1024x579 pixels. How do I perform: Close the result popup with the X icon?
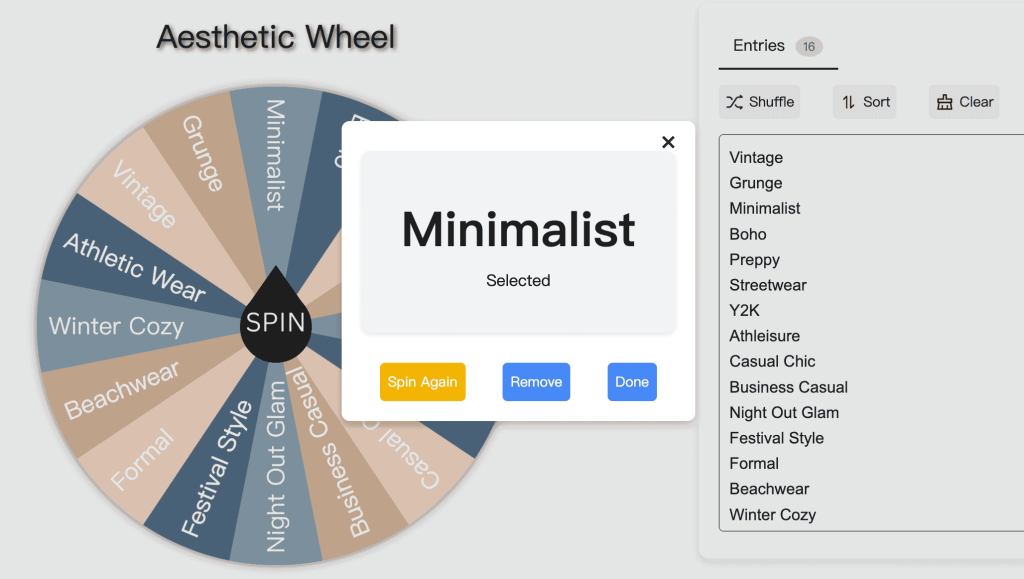[x=668, y=142]
